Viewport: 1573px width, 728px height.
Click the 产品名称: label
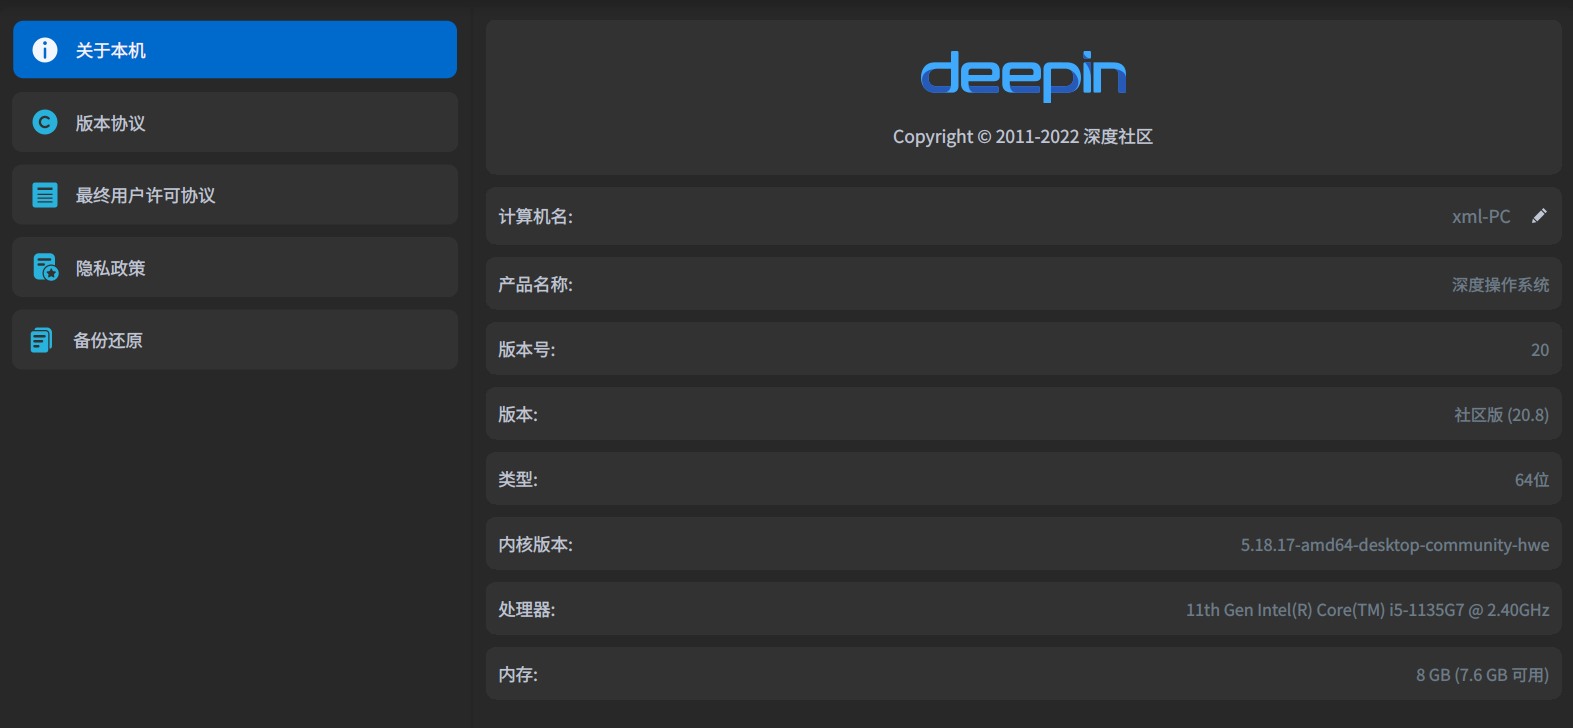click(536, 285)
